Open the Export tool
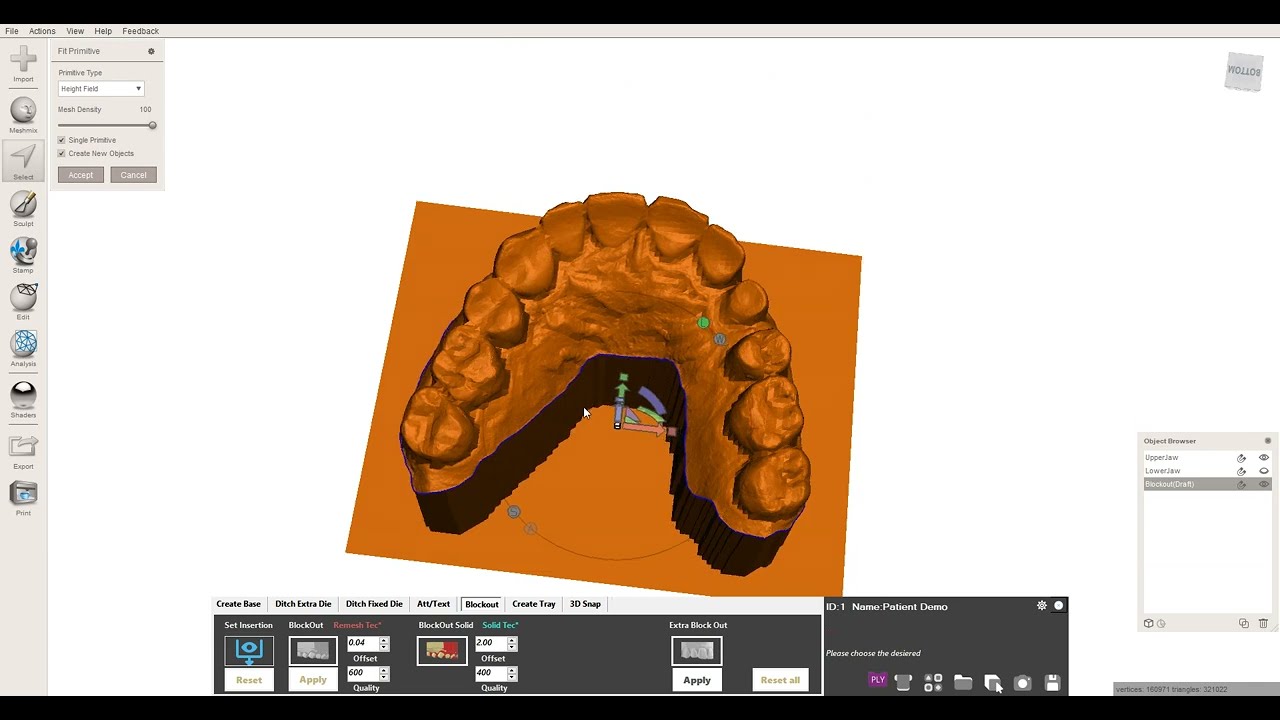The width and height of the screenshot is (1280, 720). pyautogui.click(x=23, y=452)
